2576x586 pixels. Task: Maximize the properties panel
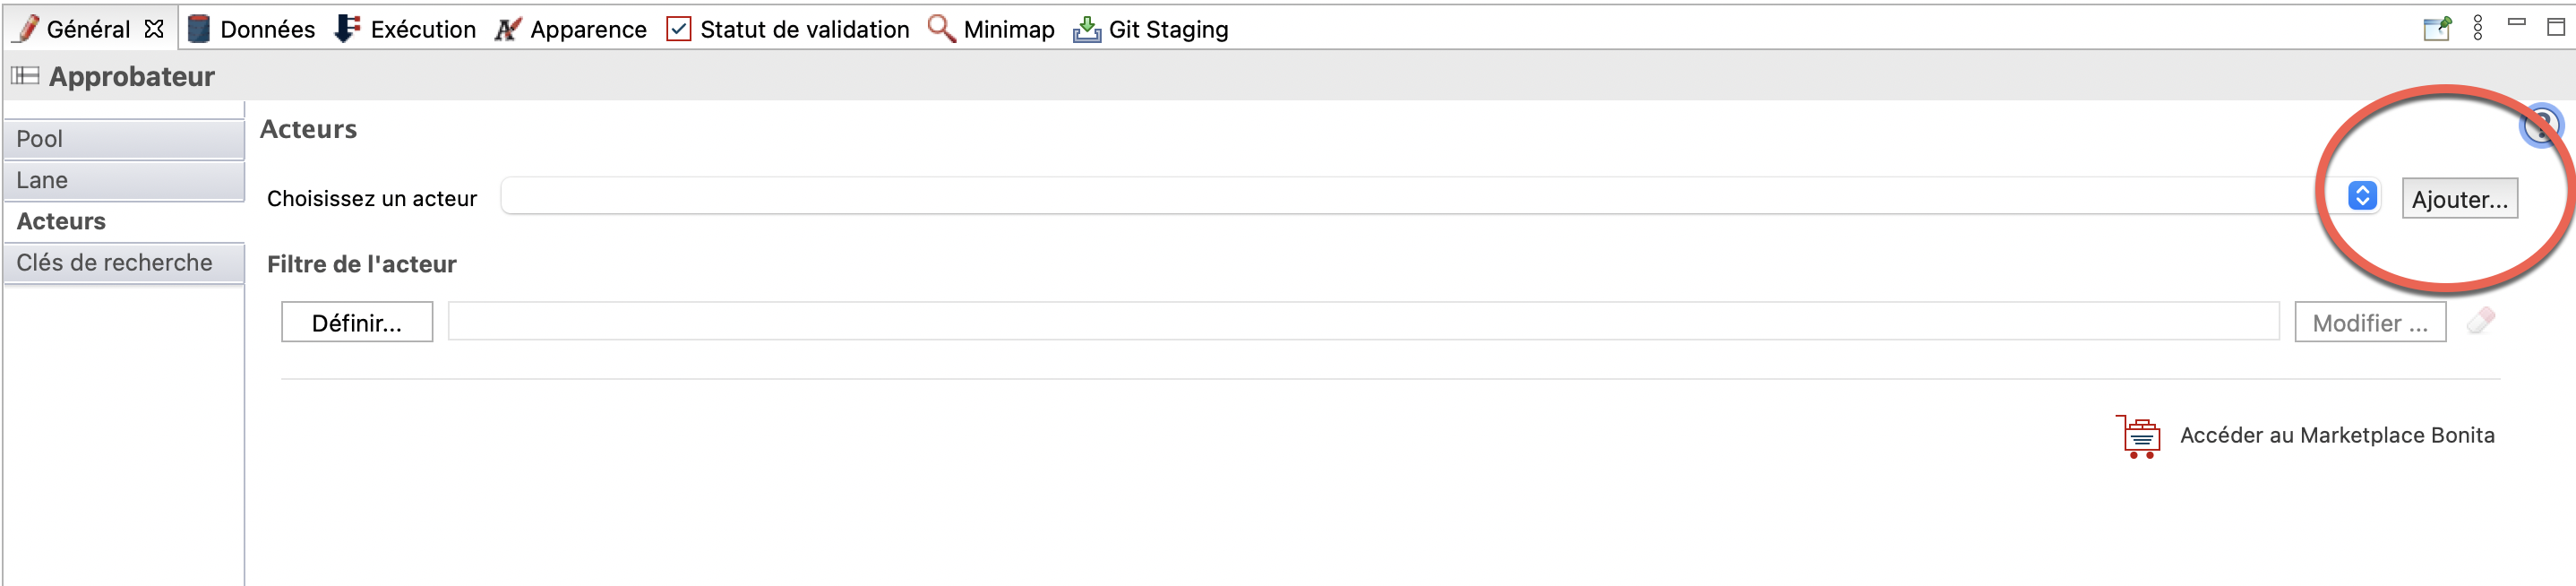point(2555,27)
